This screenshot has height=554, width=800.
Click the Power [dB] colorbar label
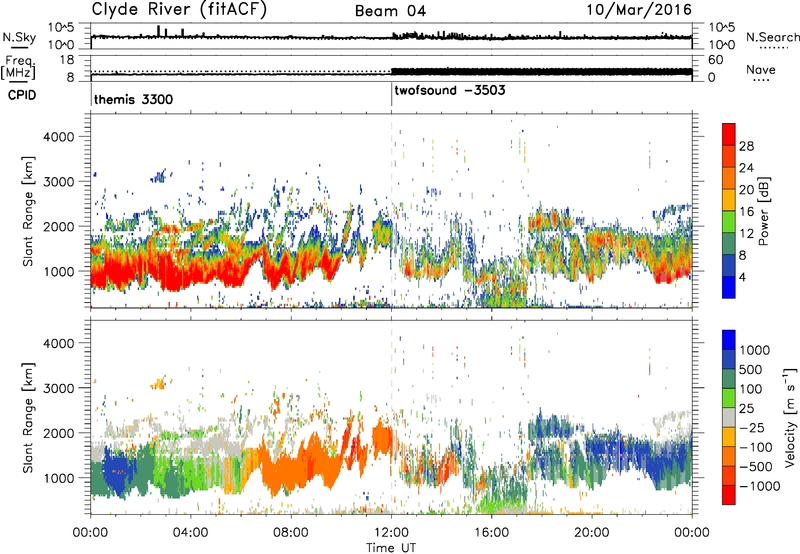tap(764, 212)
